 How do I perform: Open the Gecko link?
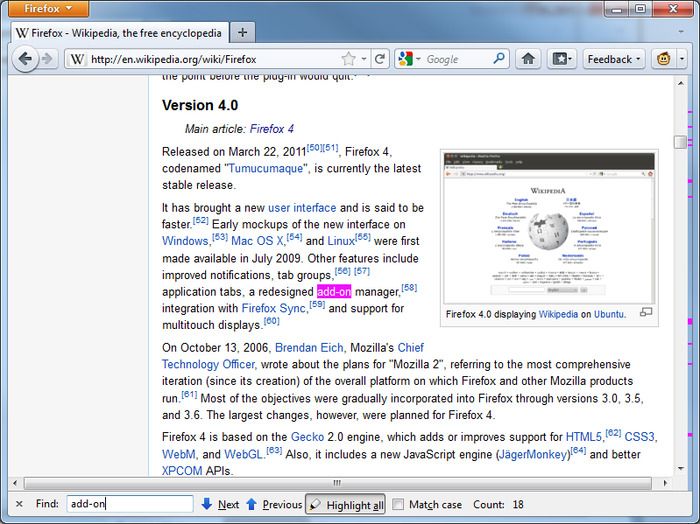pyautogui.click(x=307, y=437)
